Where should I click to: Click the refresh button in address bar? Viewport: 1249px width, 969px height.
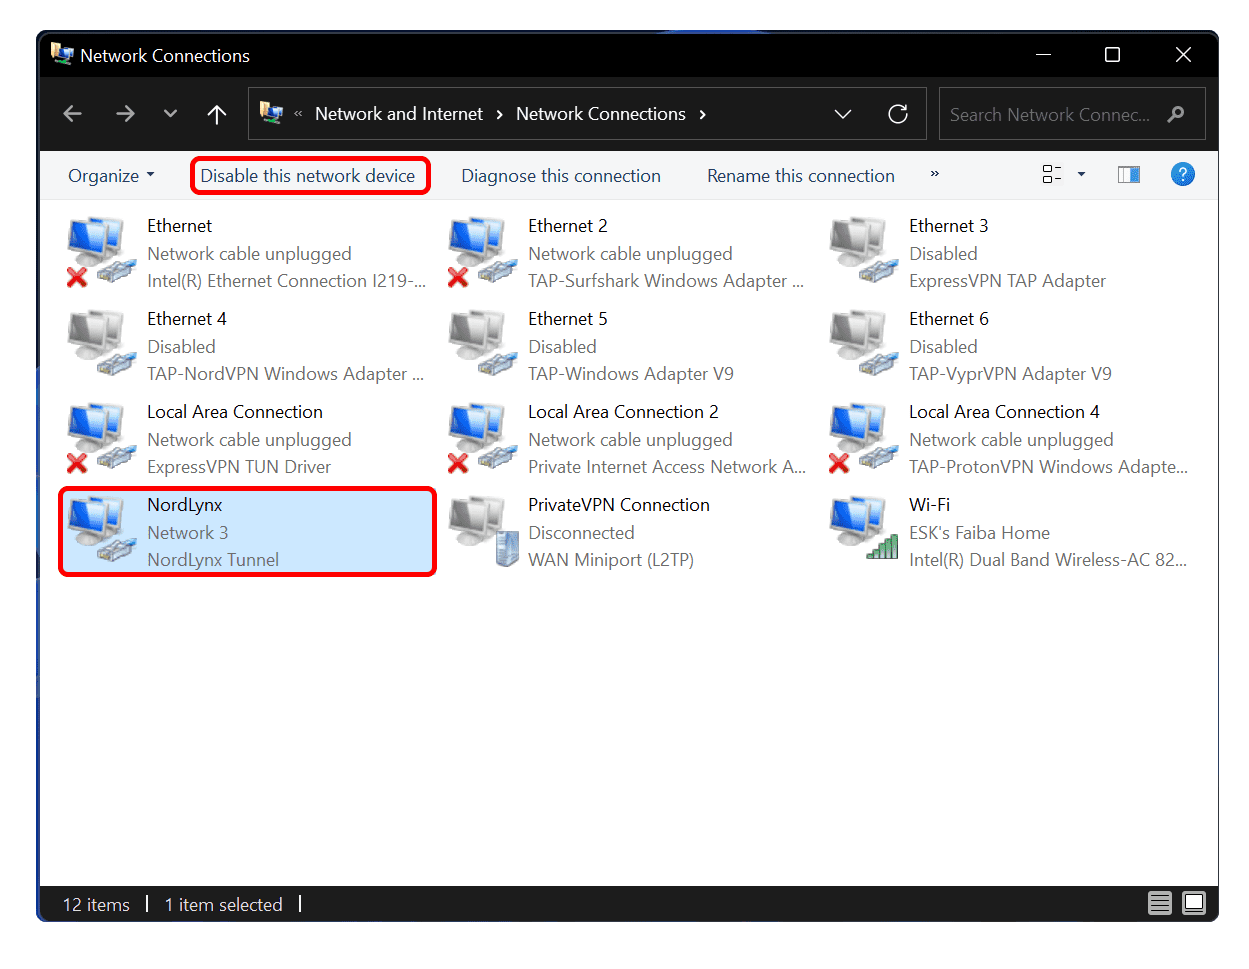click(x=898, y=114)
